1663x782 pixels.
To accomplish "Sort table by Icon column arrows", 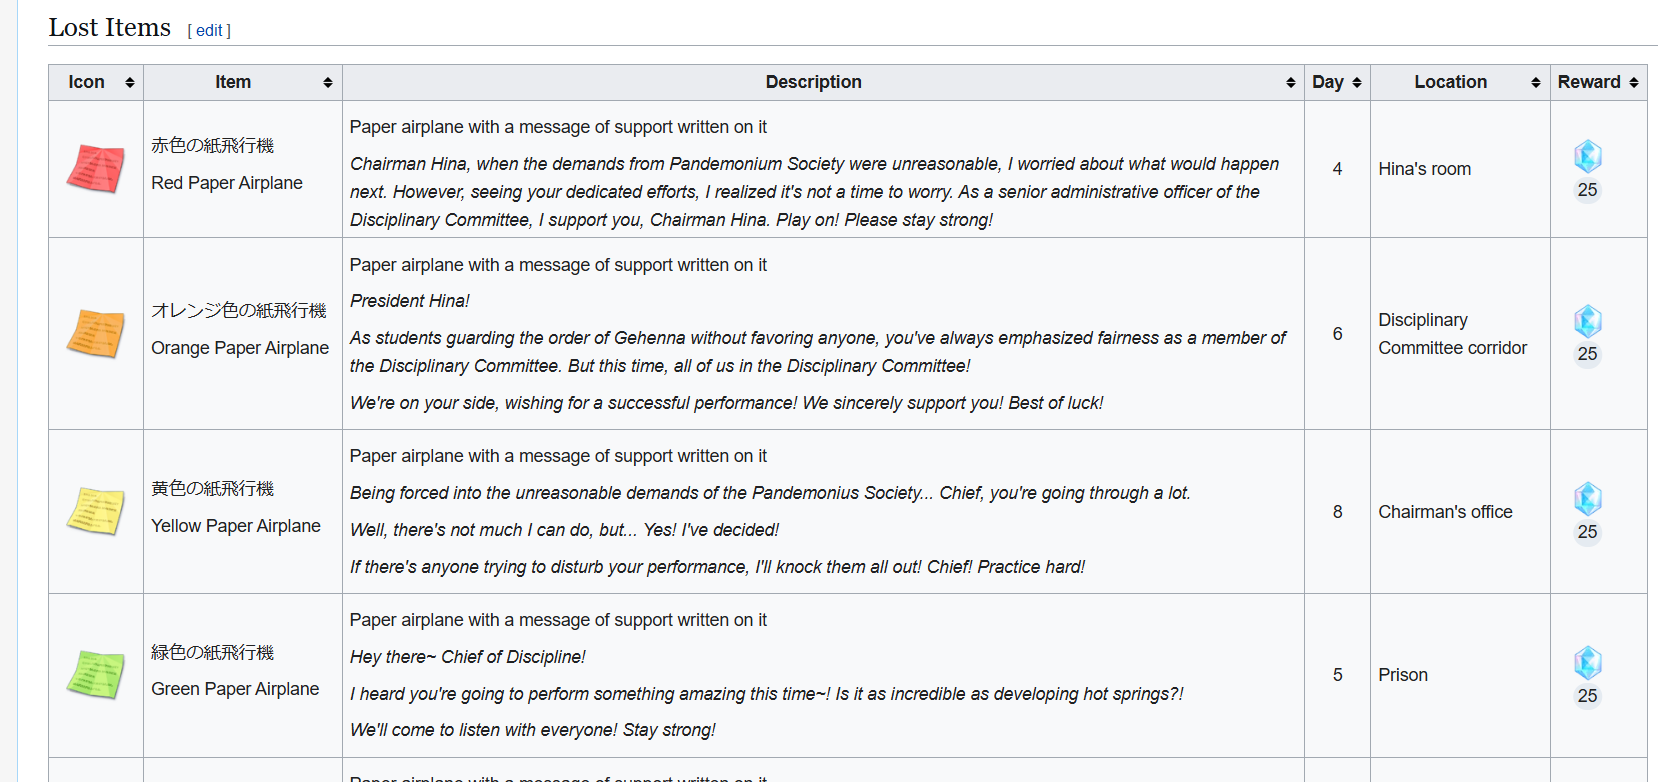I will (x=130, y=83).
